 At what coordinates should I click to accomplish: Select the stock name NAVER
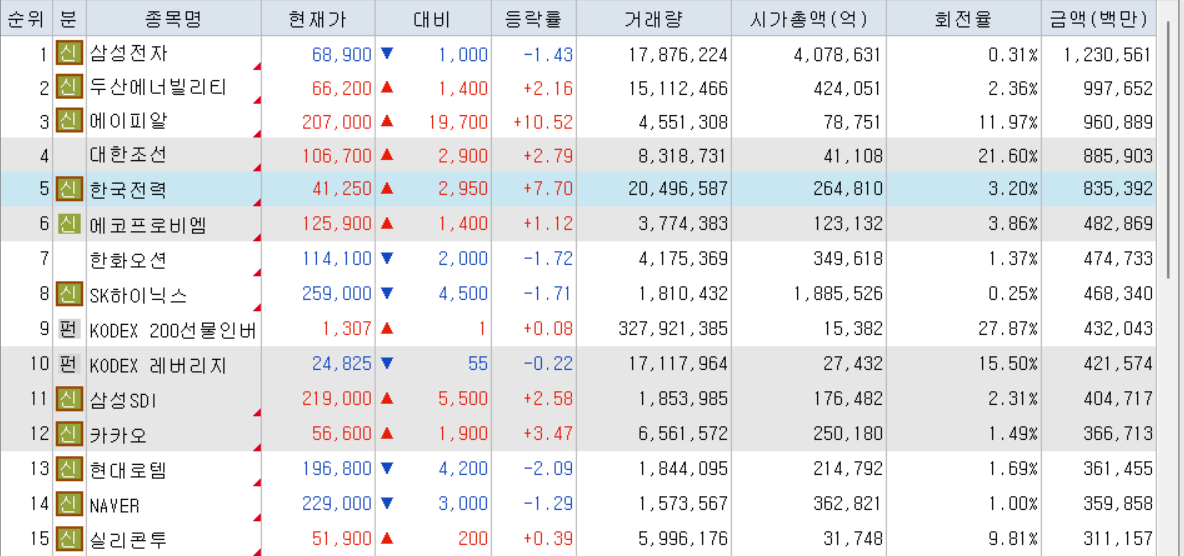point(115,504)
